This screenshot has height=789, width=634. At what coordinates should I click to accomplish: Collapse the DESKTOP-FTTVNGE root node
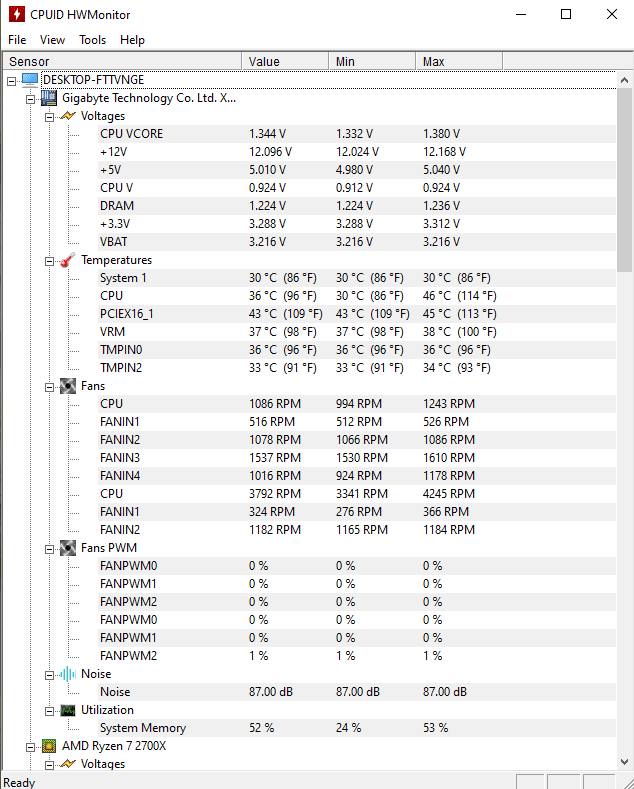click(12, 81)
